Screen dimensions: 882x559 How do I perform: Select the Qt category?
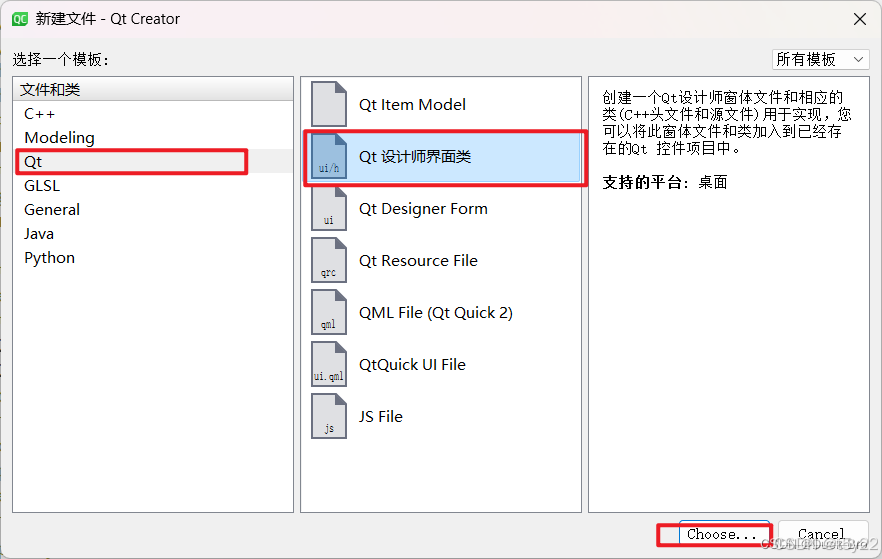pyautogui.click(x=153, y=162)
